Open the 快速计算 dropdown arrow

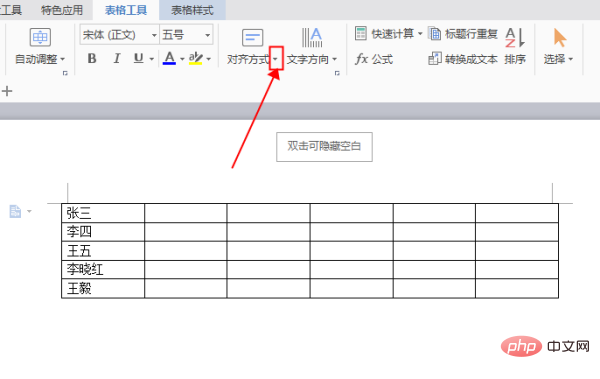(420, 34)
